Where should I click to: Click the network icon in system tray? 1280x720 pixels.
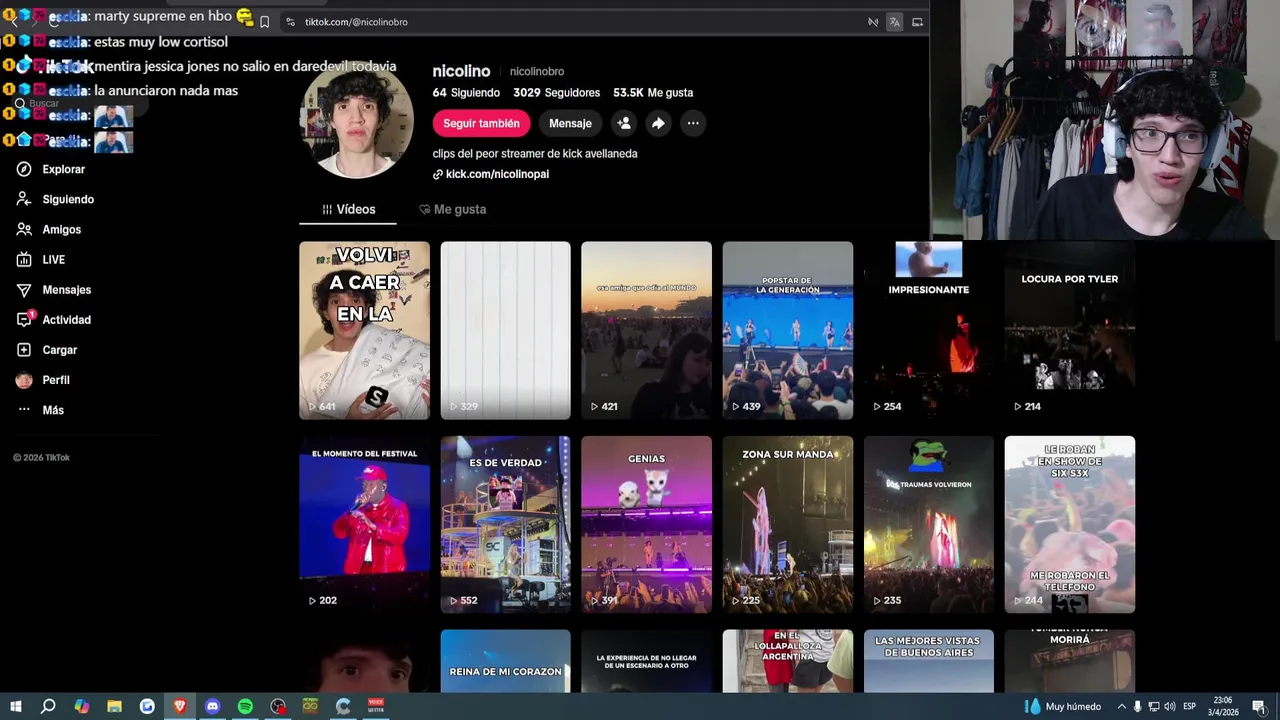click(x=1154, y=706)
